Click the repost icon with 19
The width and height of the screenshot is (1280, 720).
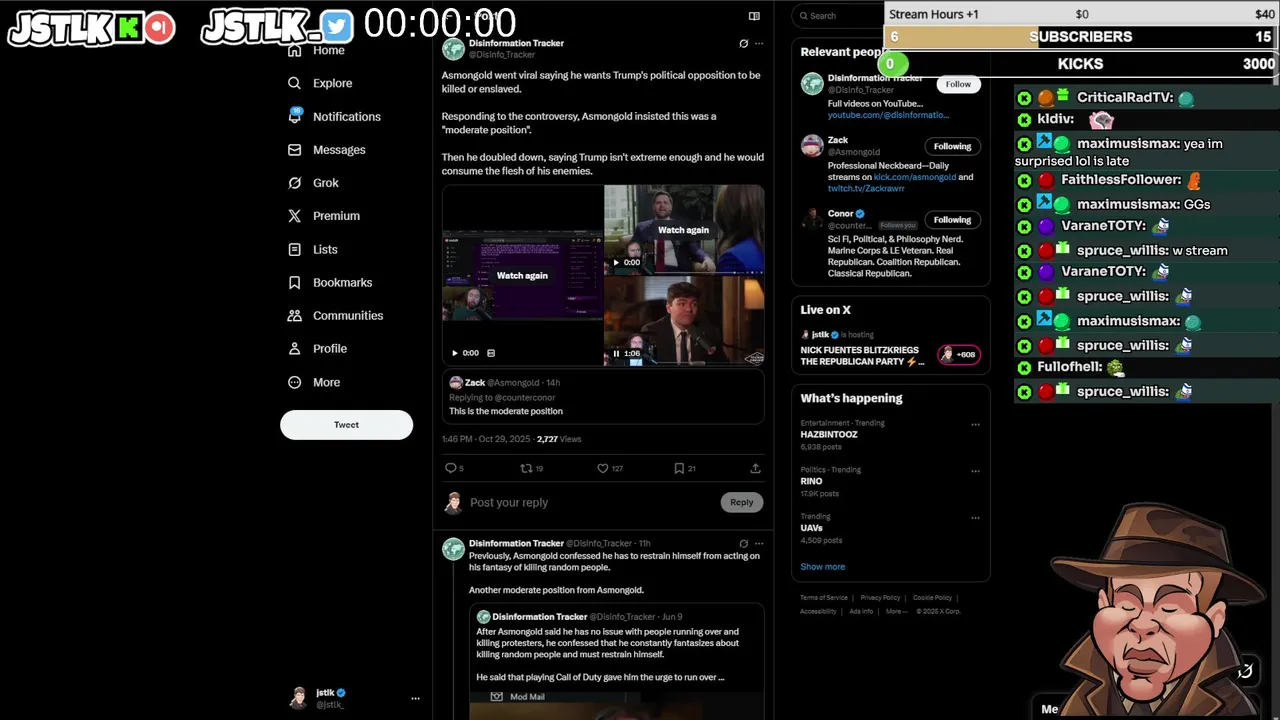pos(526,468)
